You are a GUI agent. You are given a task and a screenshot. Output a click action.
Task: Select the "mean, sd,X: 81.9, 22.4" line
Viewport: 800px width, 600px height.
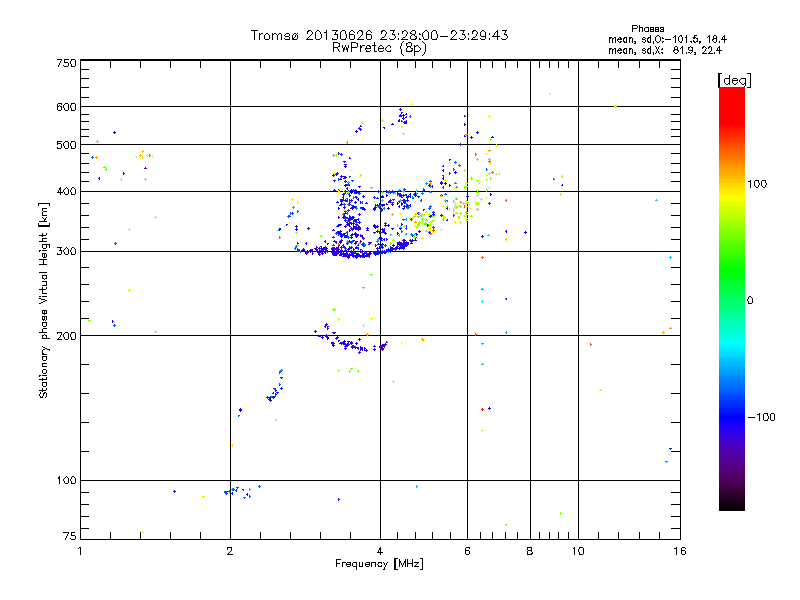[665, 50]
